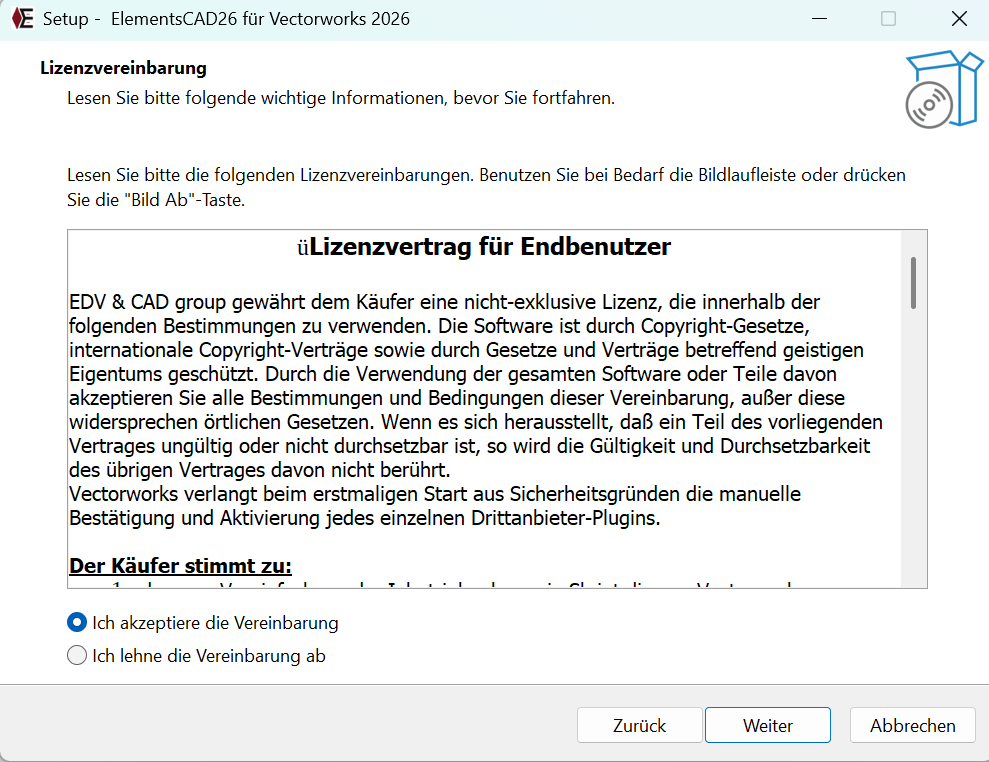The width and height of the screenshot is (989, 762).
Task: Click the scrollbar track below the thumb
Action: click(x=913, y=450)
